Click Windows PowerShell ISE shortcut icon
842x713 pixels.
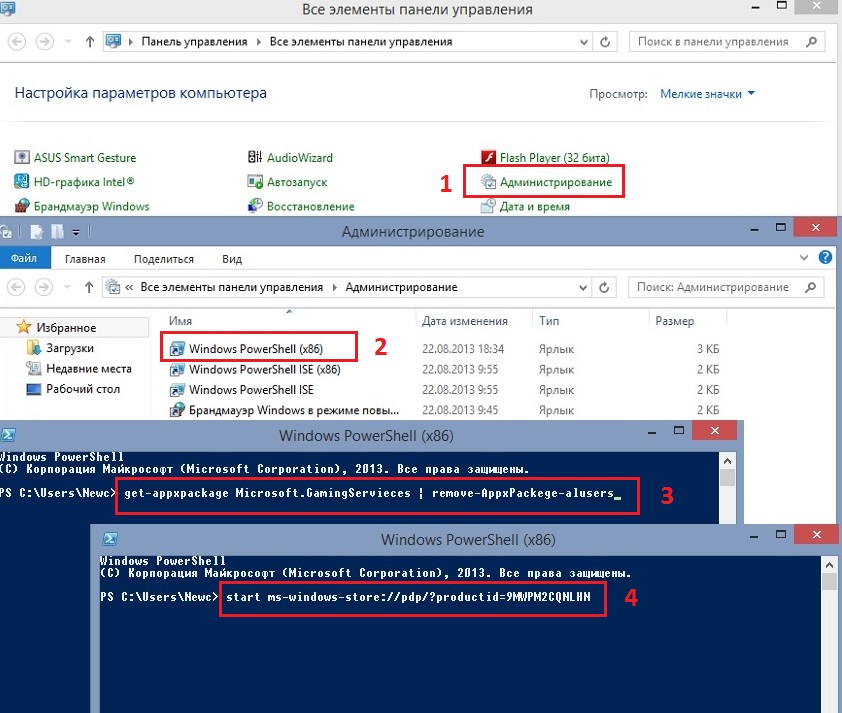coord(177,390)
